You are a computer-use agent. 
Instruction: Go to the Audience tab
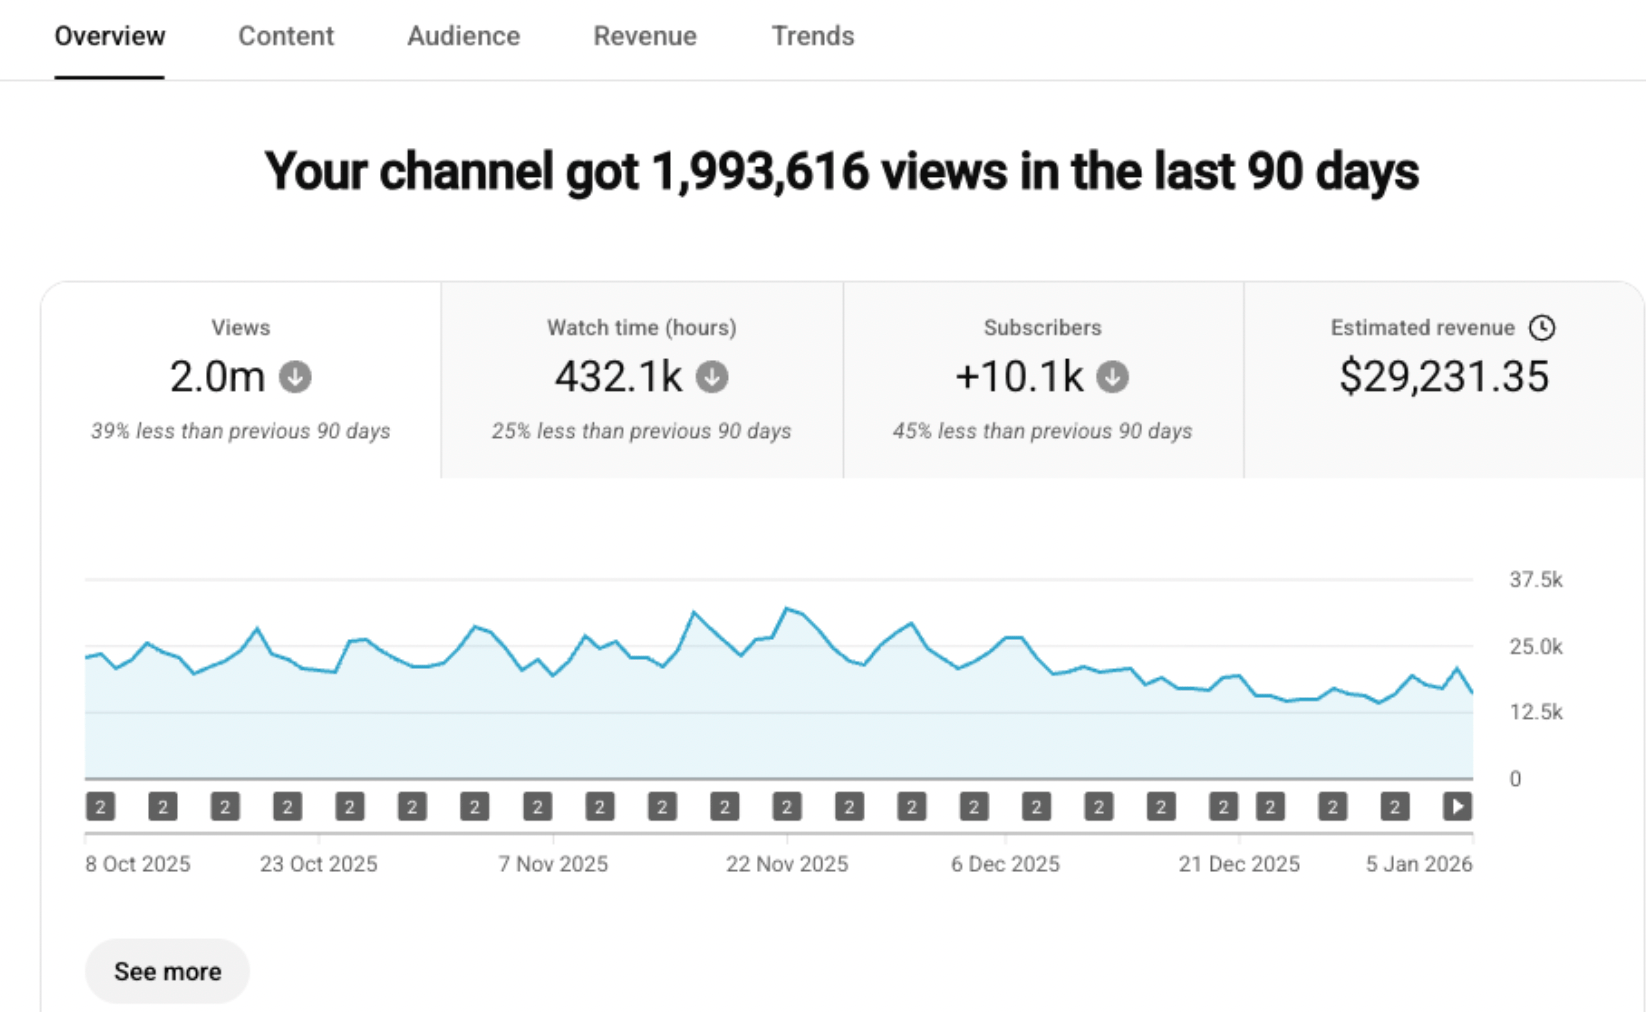(464, 36)
